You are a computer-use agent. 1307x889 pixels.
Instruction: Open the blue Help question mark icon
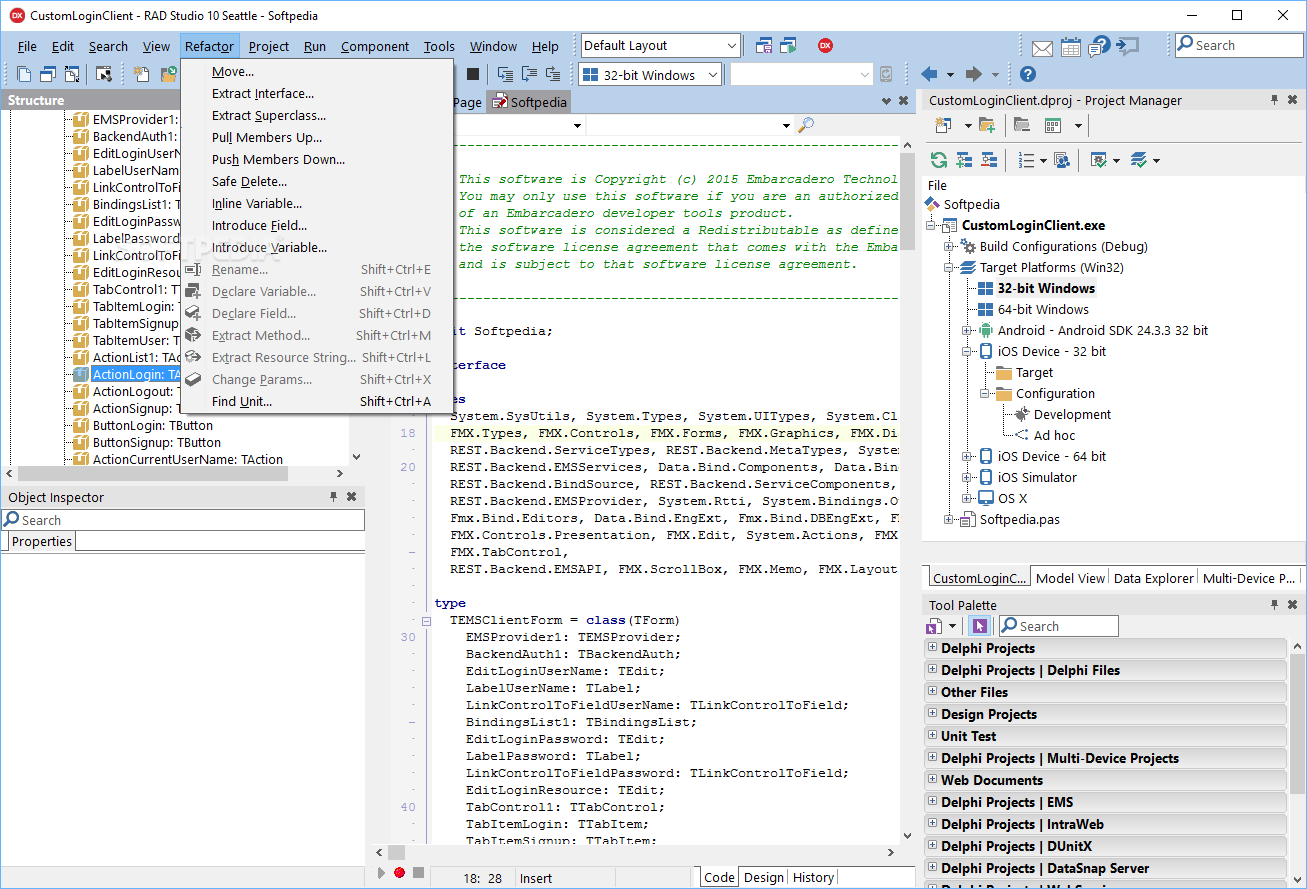click(x=1027, y=74)
